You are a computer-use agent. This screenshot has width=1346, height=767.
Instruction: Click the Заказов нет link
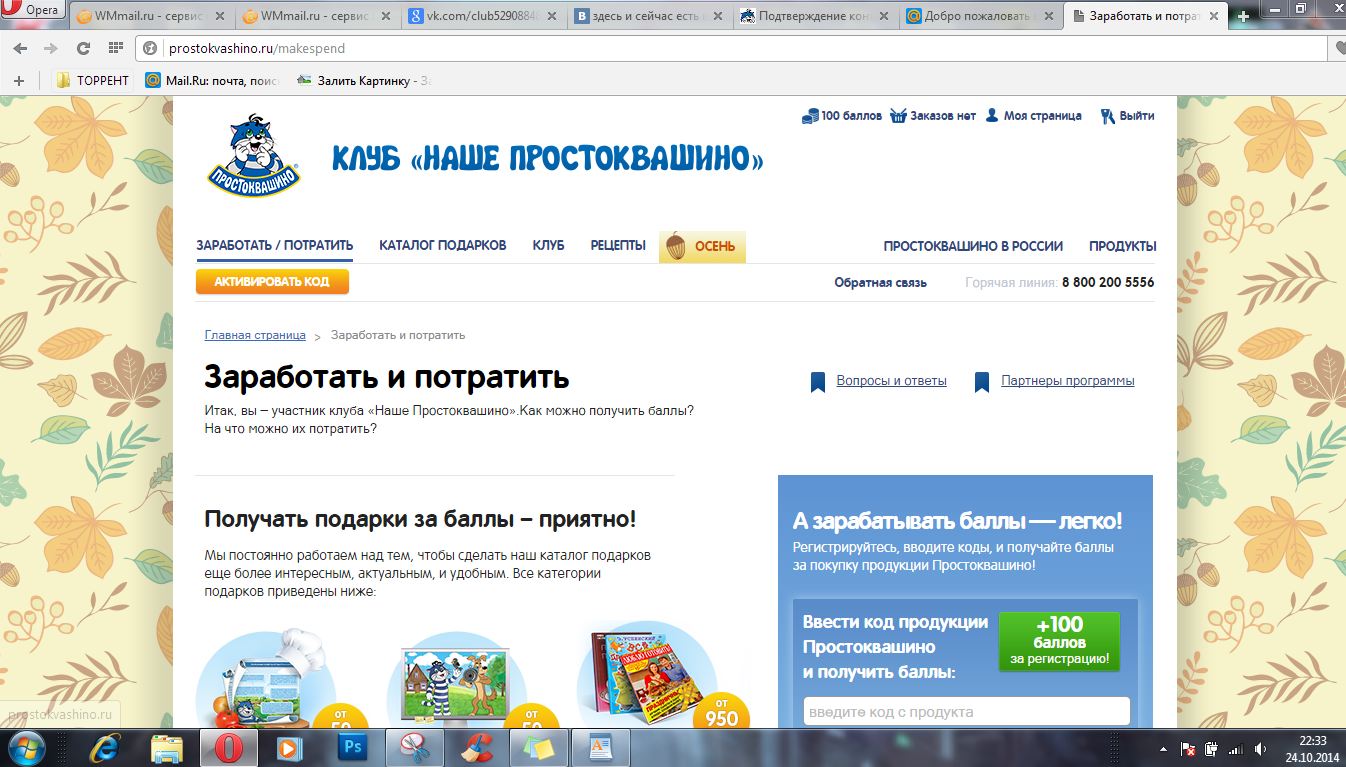coord(943,116)
